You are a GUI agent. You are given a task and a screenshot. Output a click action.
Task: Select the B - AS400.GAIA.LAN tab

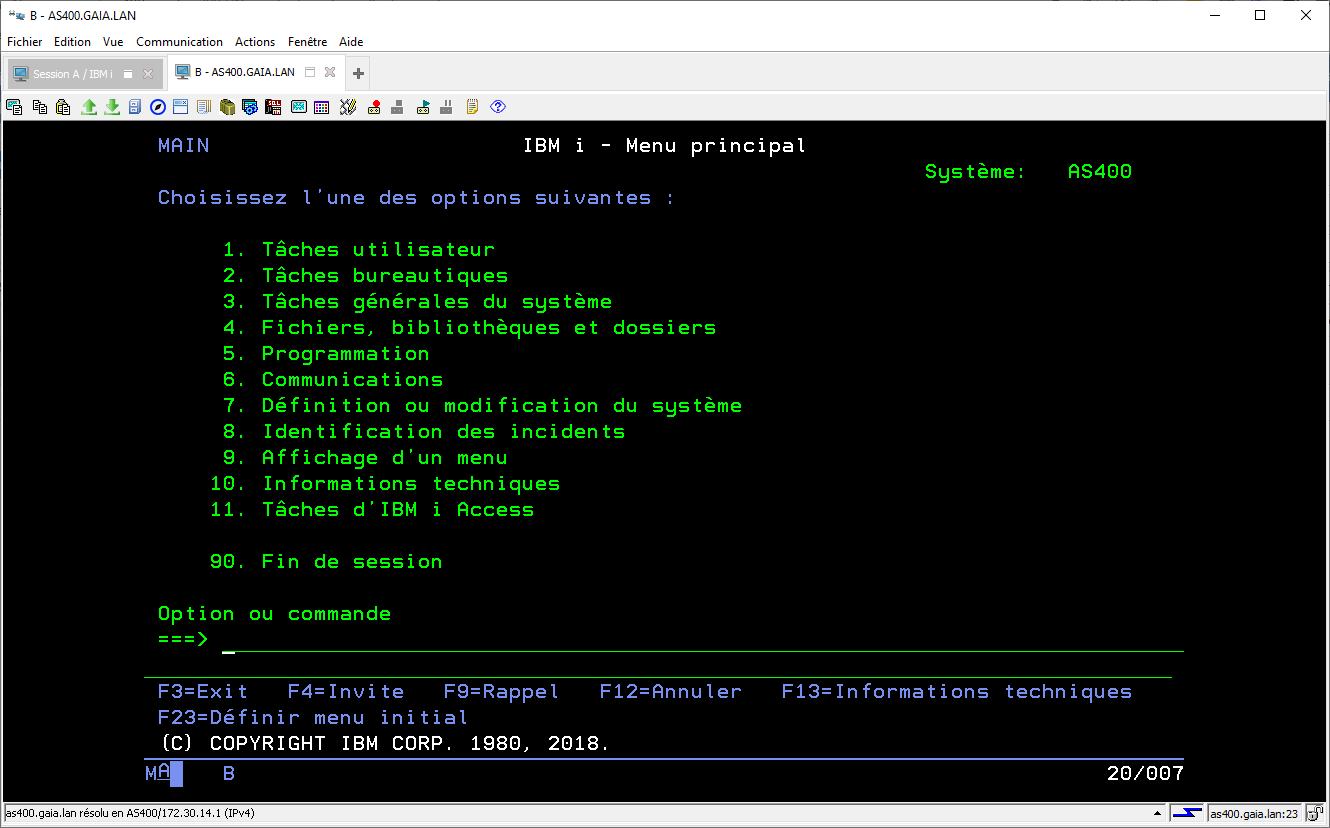(x=255, y=72)
